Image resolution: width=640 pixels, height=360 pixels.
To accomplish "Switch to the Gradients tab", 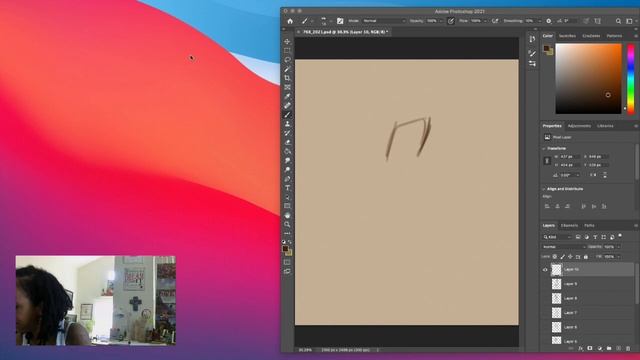I will 591,36.
